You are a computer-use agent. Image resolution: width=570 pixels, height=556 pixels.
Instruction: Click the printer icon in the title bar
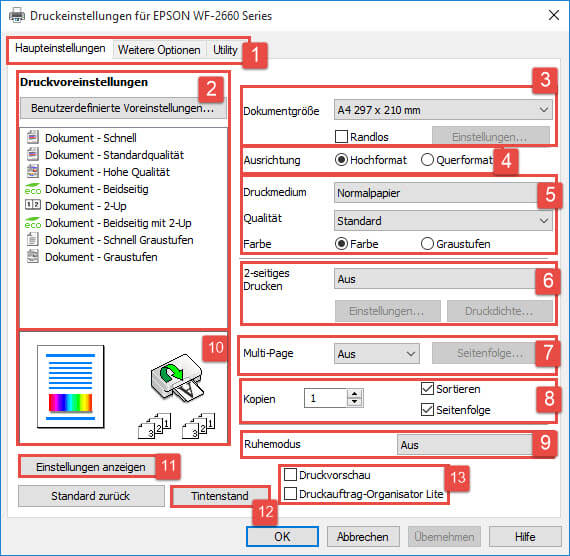coord(17,15)
